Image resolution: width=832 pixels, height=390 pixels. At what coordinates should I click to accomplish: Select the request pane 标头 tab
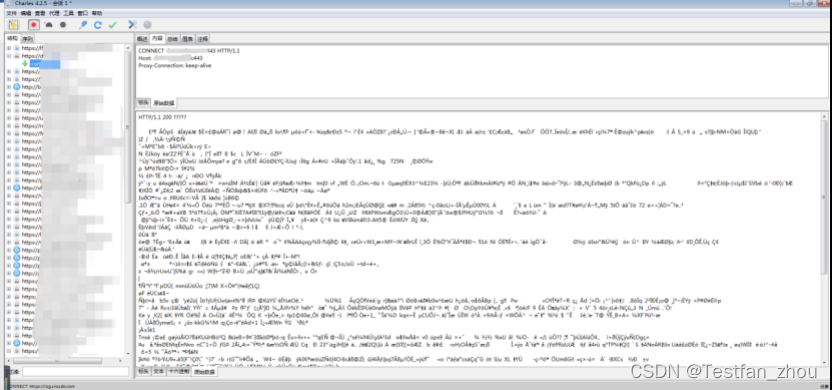click(x=143, y=102)
